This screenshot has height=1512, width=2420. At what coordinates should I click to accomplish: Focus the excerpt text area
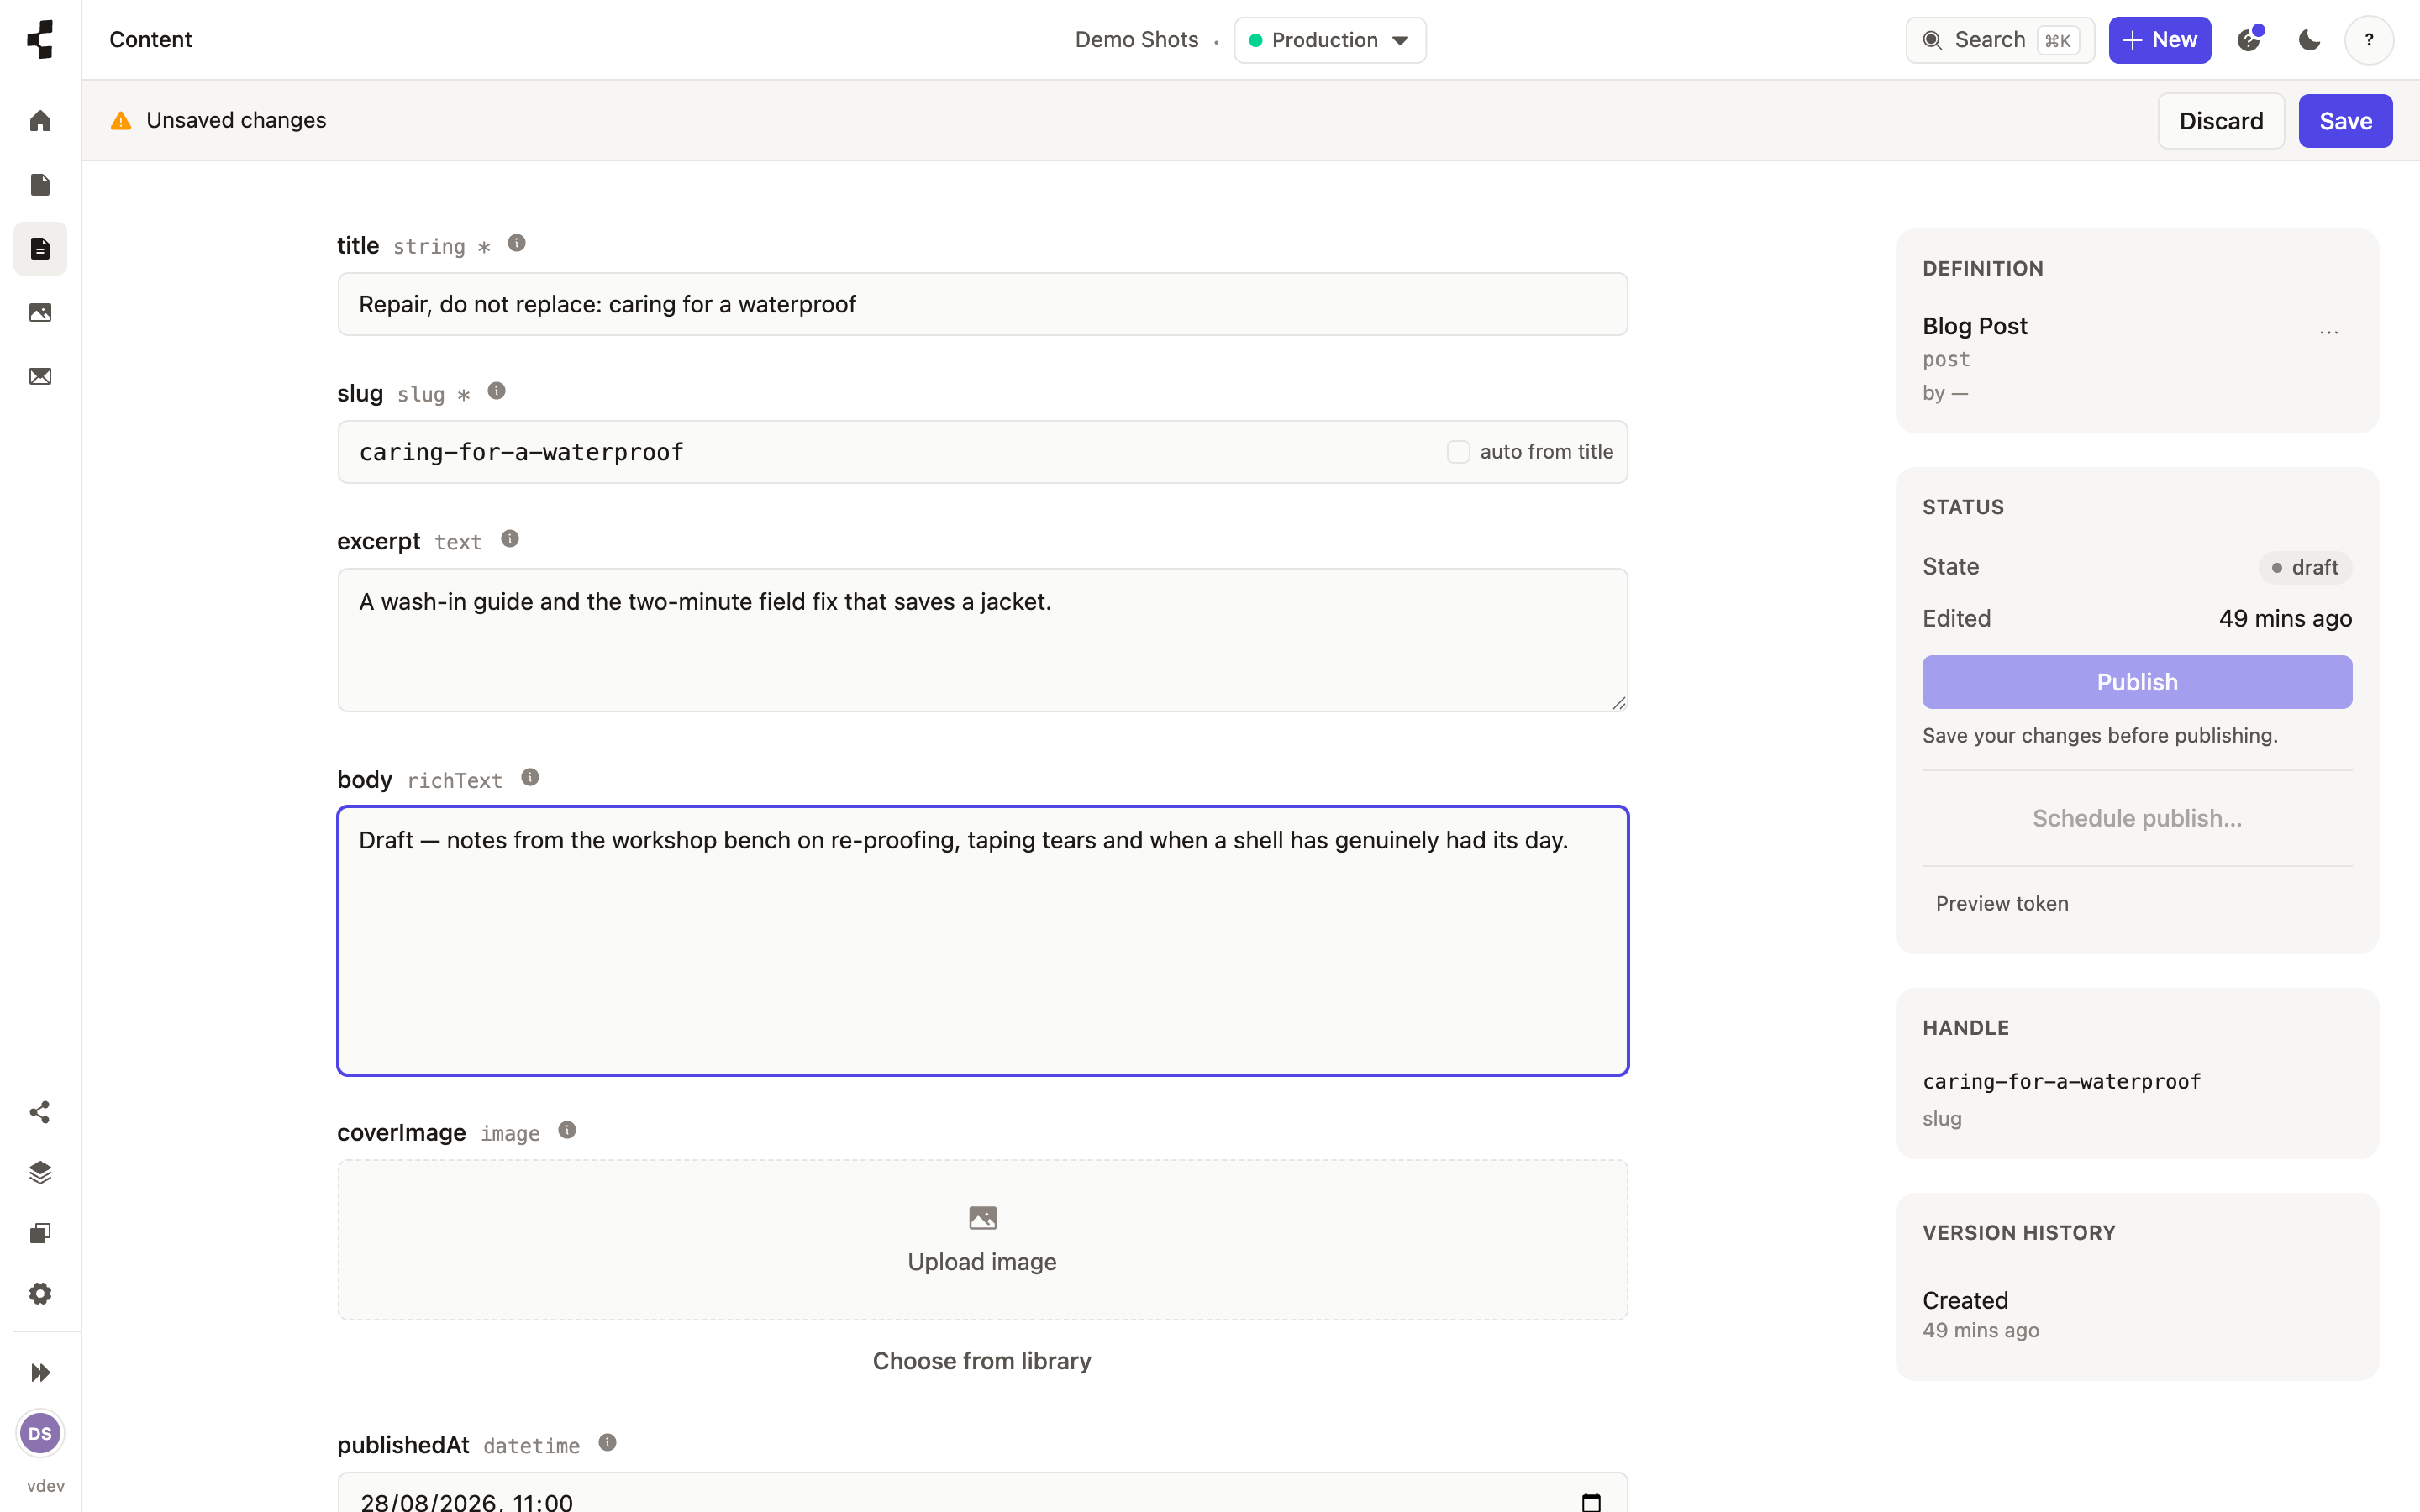[x=982, y=640]
